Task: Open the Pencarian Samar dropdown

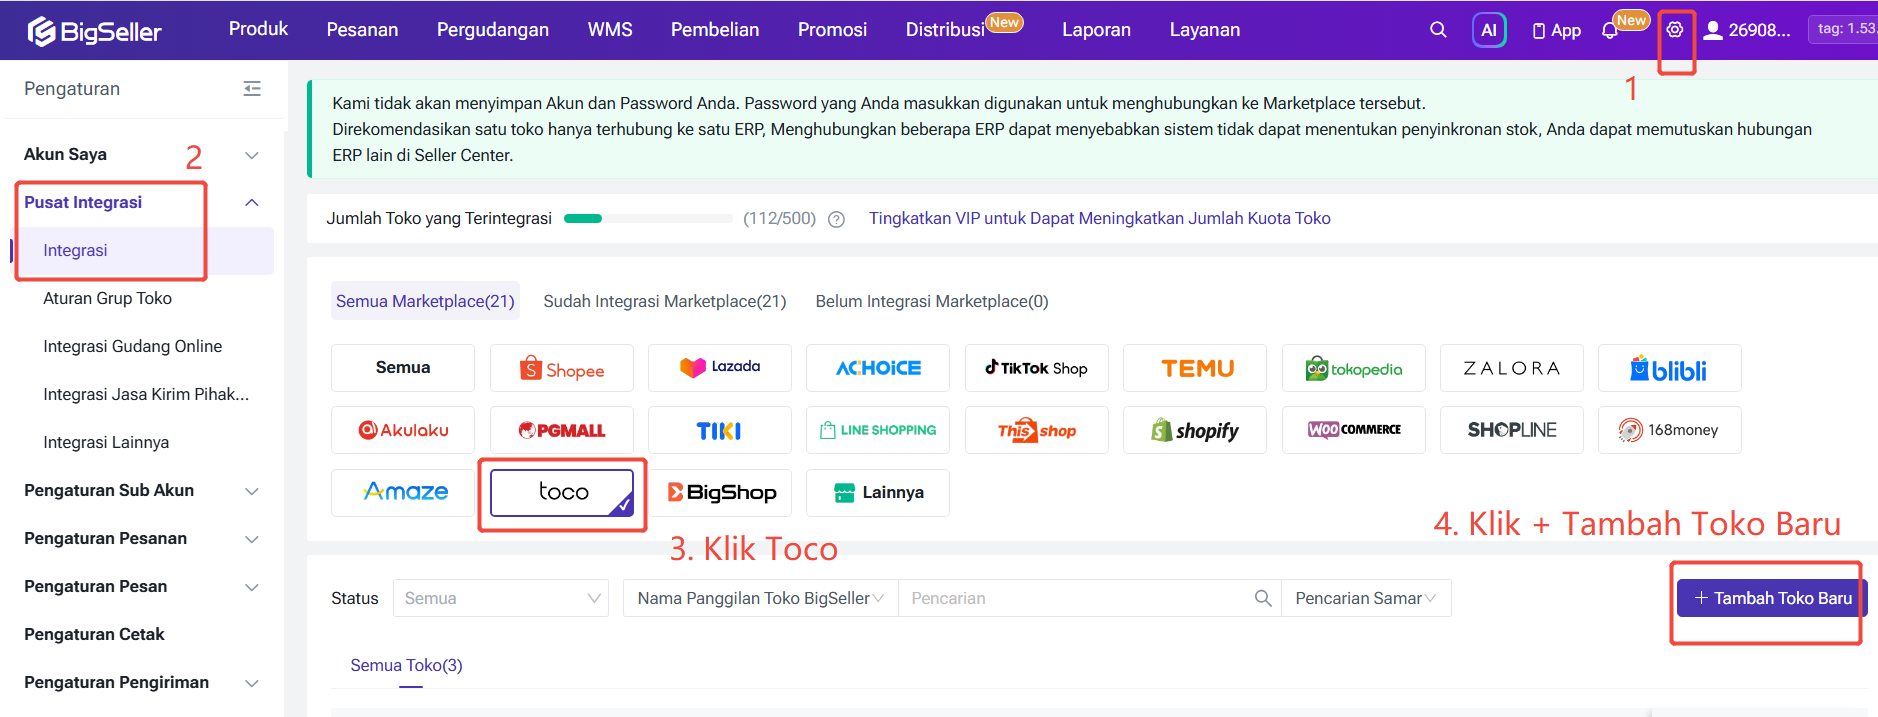Action: 1366,598
